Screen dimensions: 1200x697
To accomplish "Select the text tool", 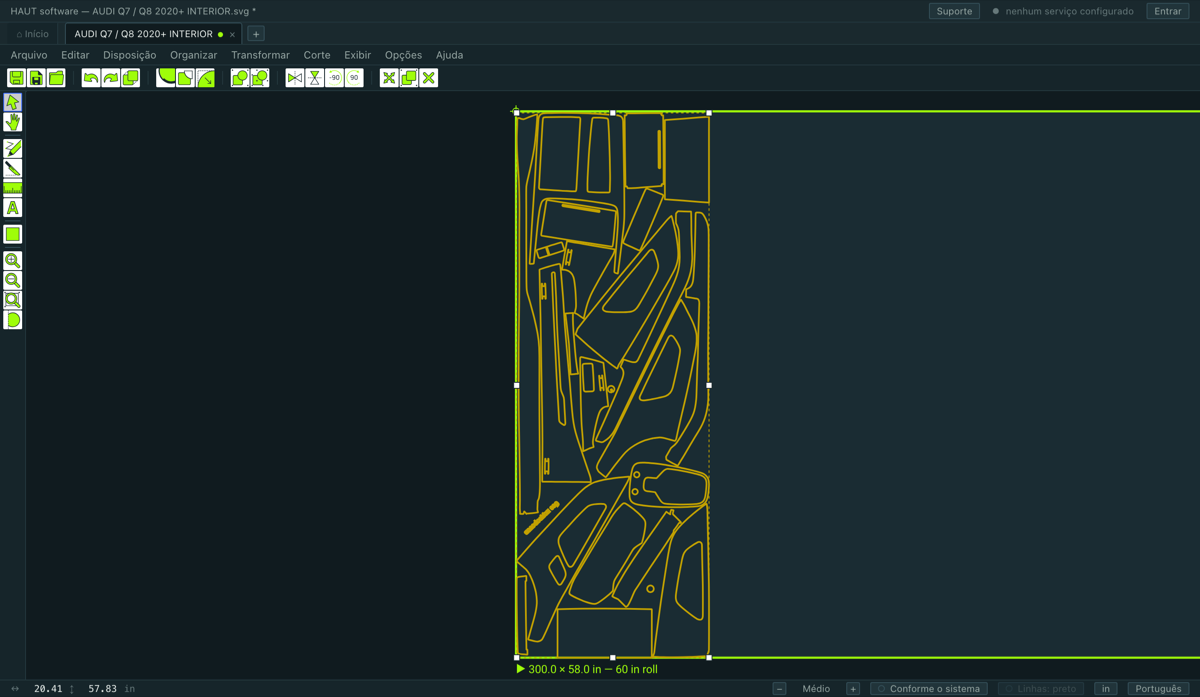I will coord(13,208).
